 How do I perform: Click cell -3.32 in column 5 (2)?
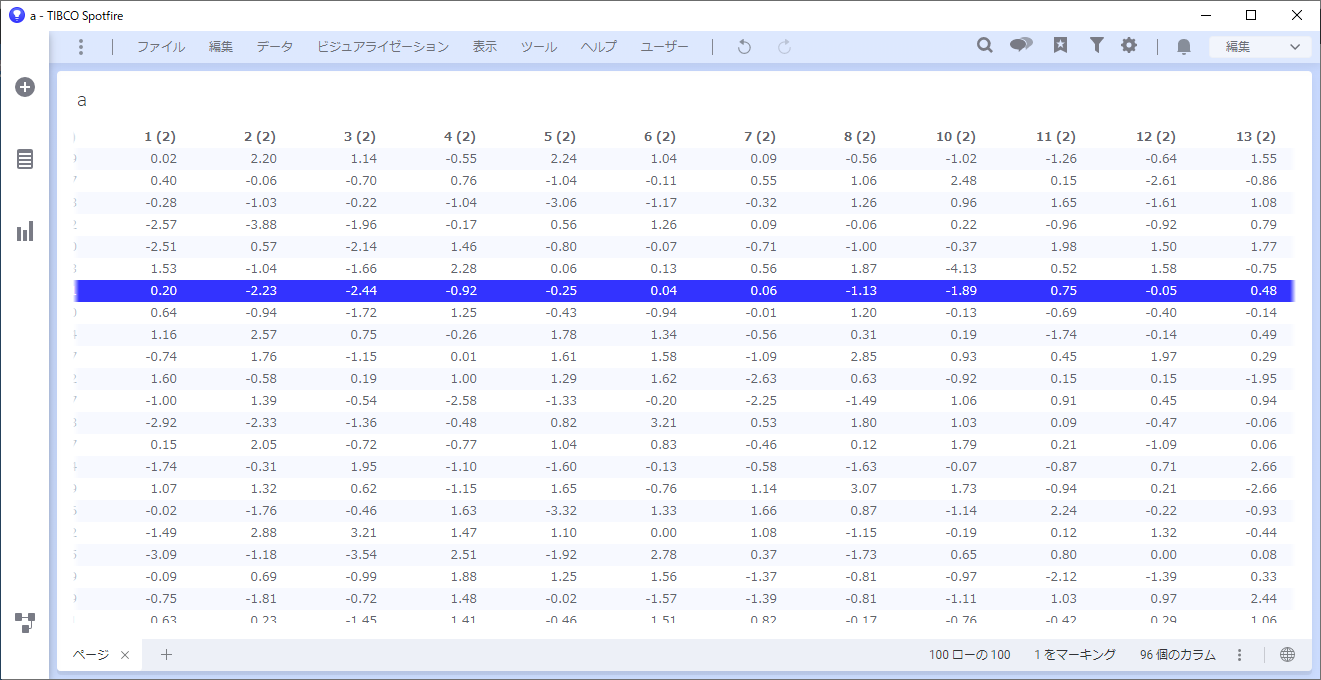click(x=561, y=511)
